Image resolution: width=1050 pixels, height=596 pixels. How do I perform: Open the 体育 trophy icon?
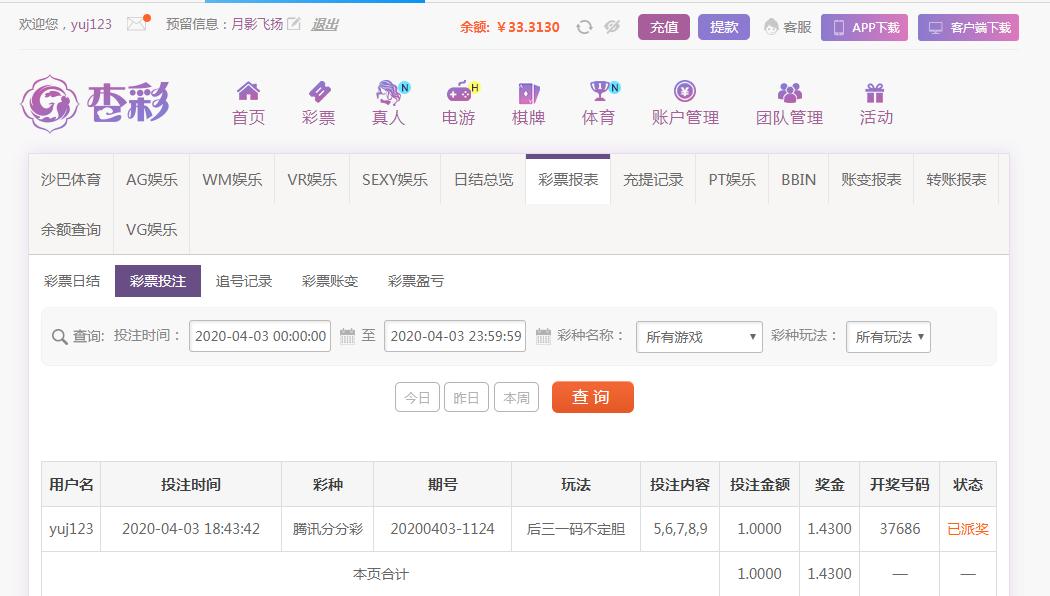pyautogui.click(x=599, y=93)
